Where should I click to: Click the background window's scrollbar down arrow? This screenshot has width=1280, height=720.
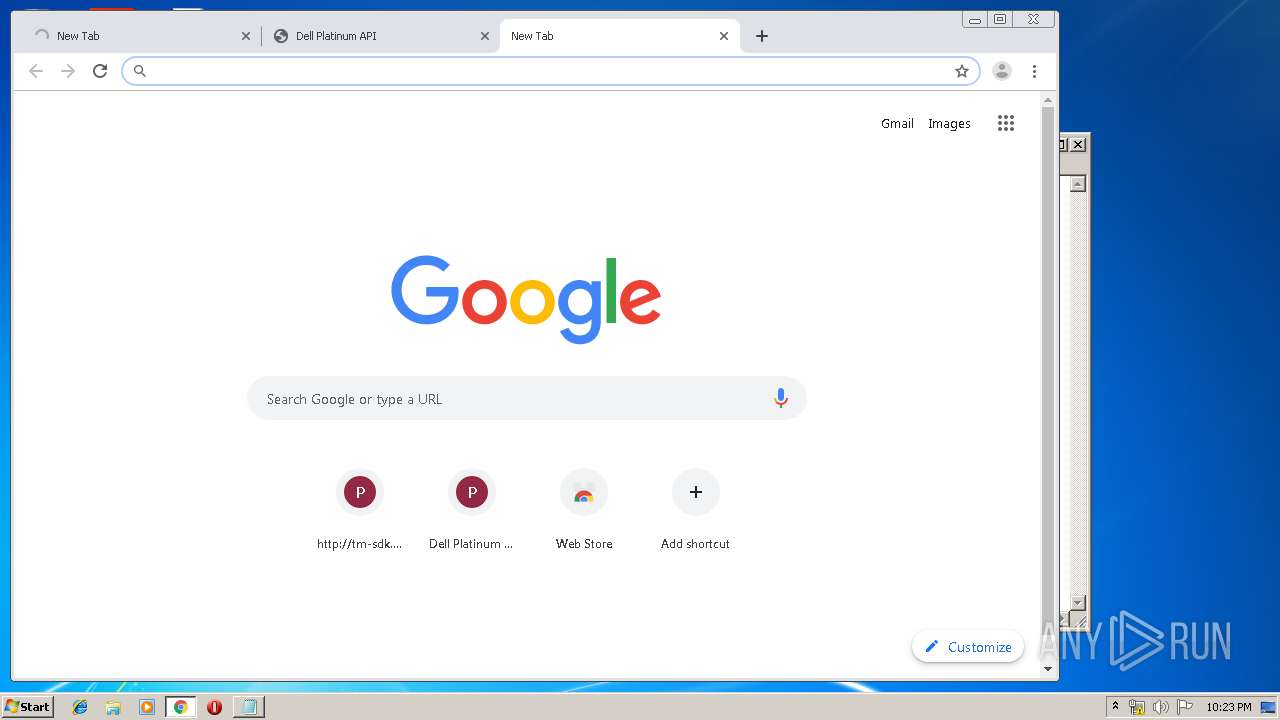tap(1078, 602)
